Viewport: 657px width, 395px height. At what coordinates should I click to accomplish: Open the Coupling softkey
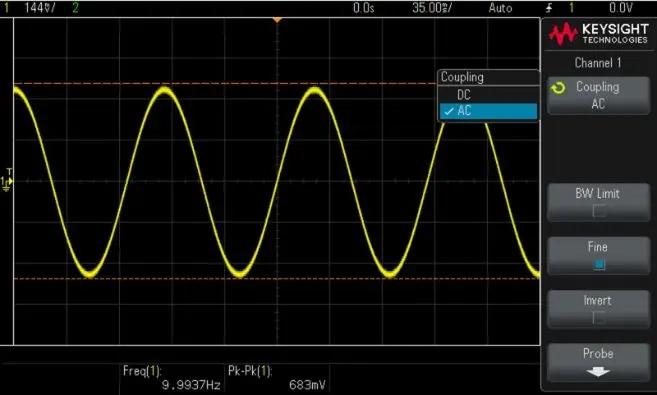pos(598,95)
